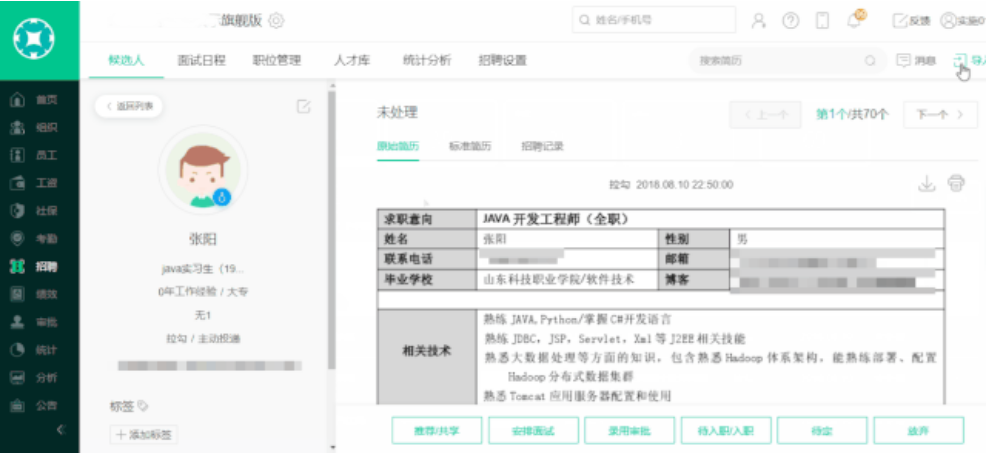Print the resume with the printer icon
989x453 pixels.
tap(956, 183)
